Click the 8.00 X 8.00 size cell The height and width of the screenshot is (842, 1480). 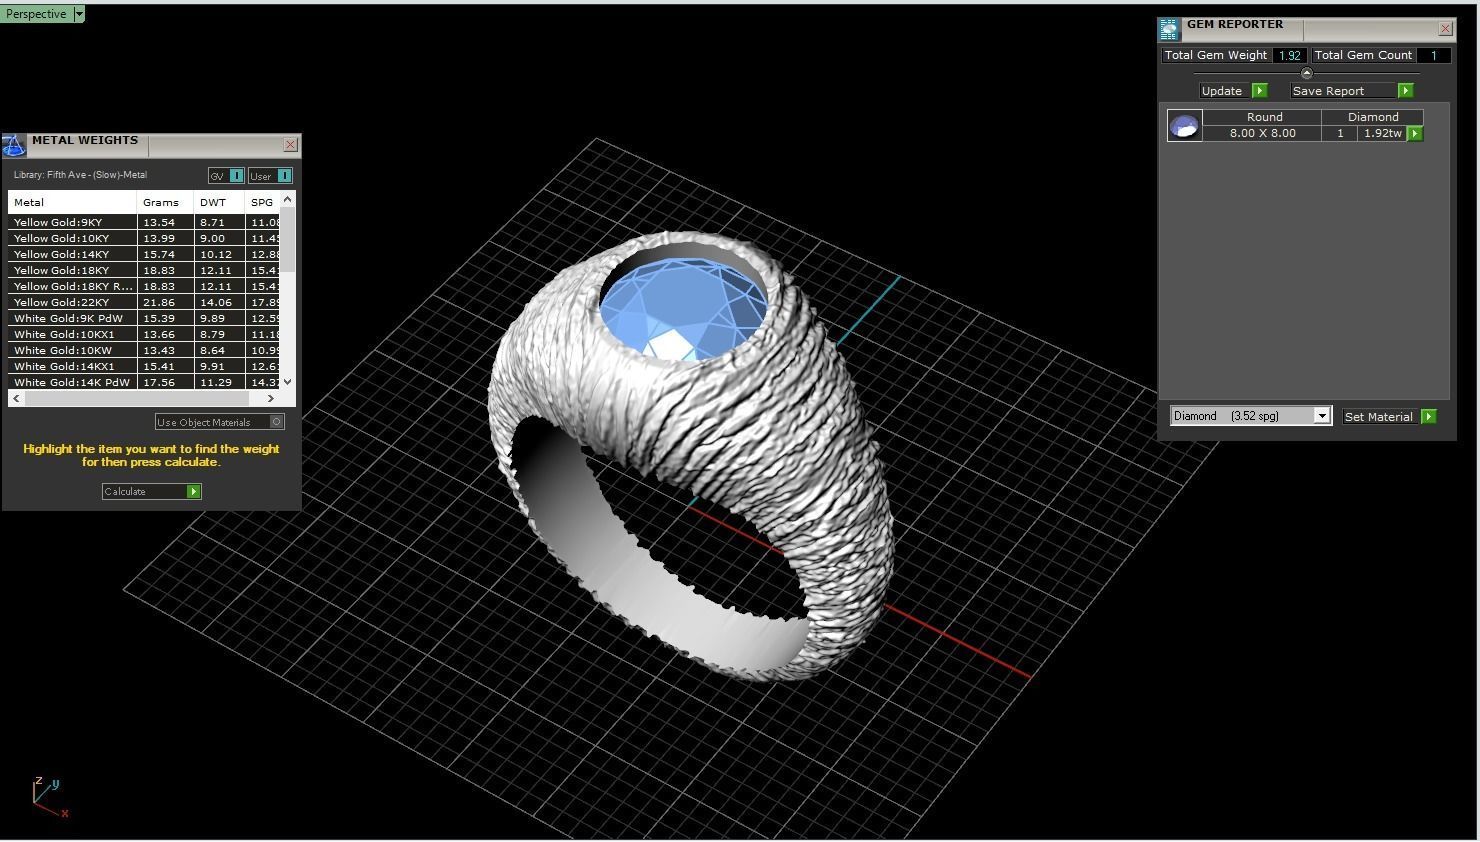[x=1262, y=133]
